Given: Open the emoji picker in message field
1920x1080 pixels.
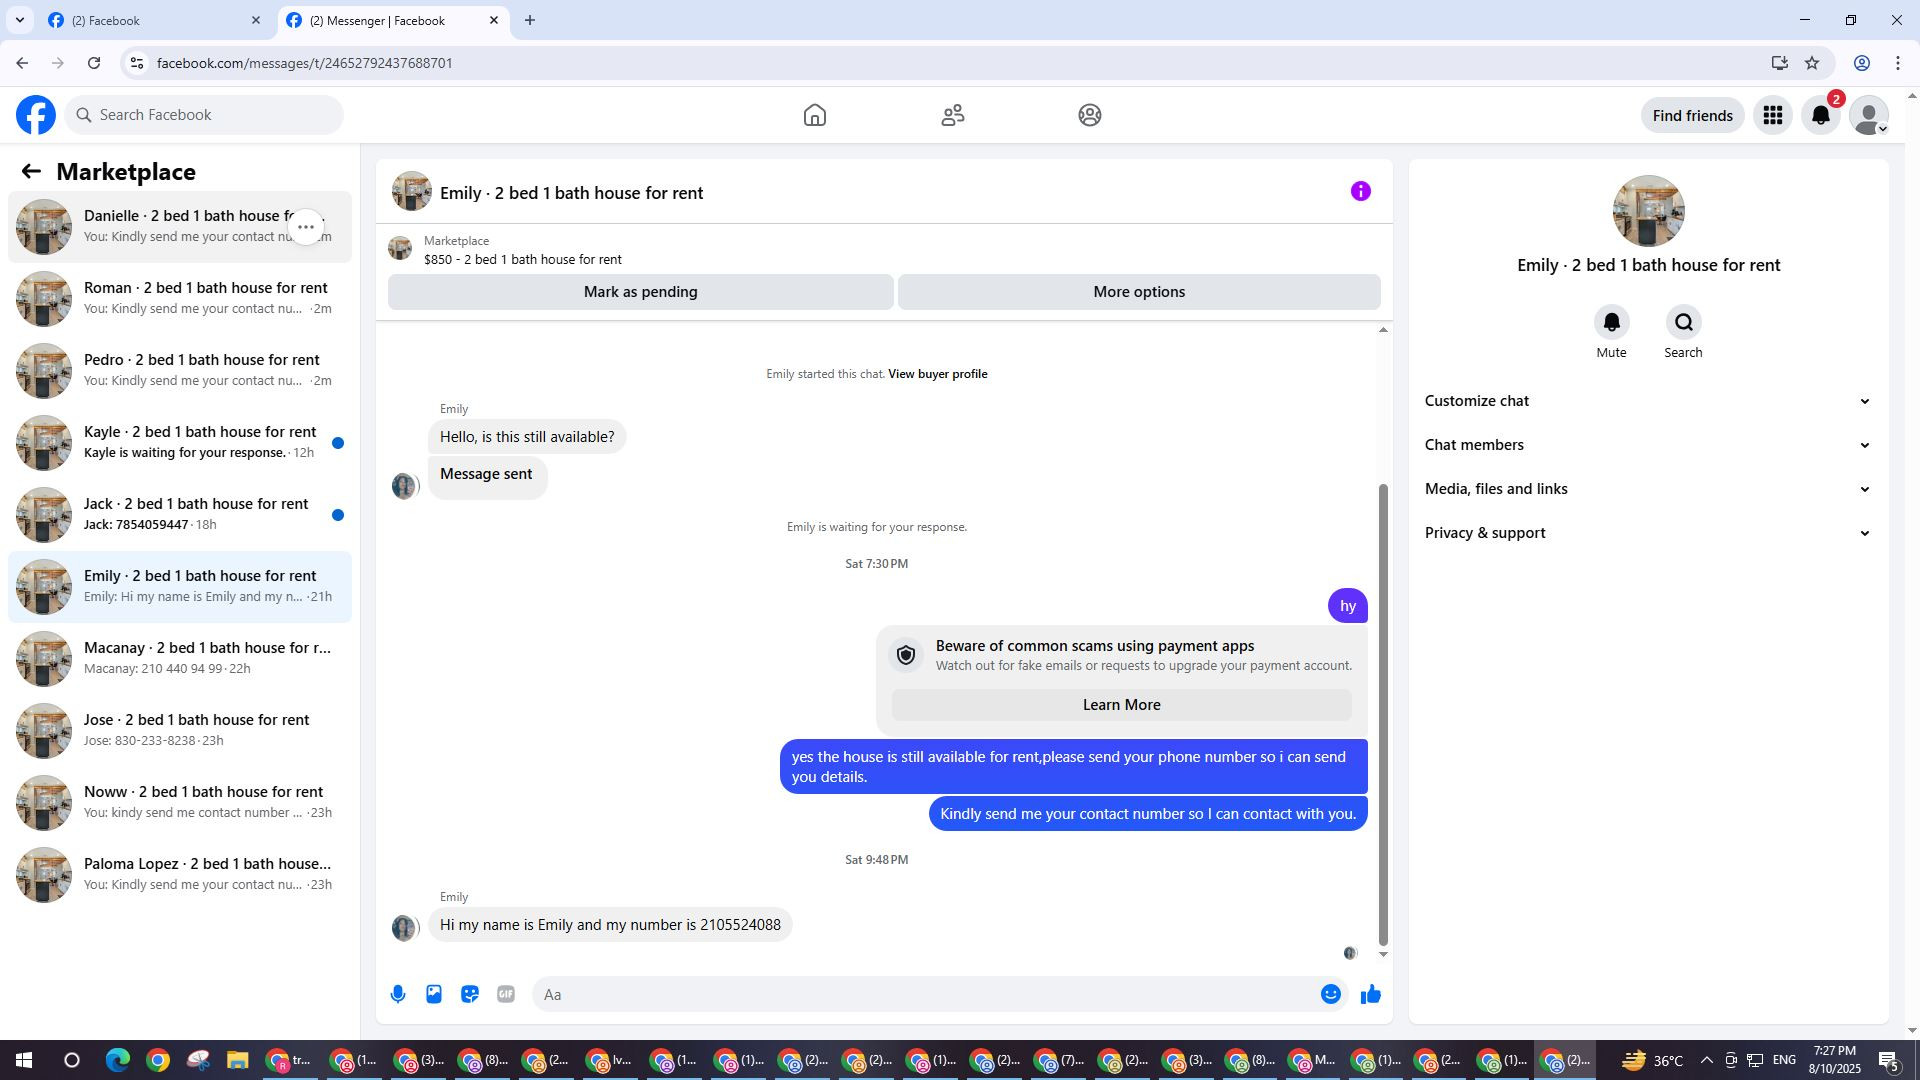Looking at the screenshot, I should 1330,994.
